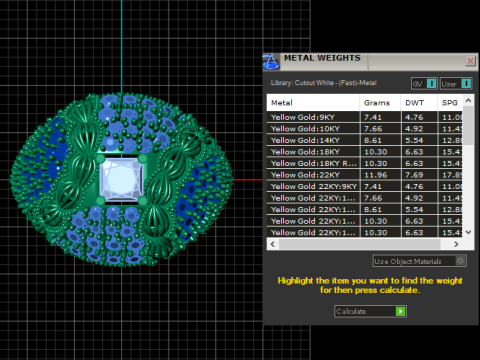The image size is (480, 360).
Task: Select the Yellow Gold:9KY row
Action: [365, 117]
